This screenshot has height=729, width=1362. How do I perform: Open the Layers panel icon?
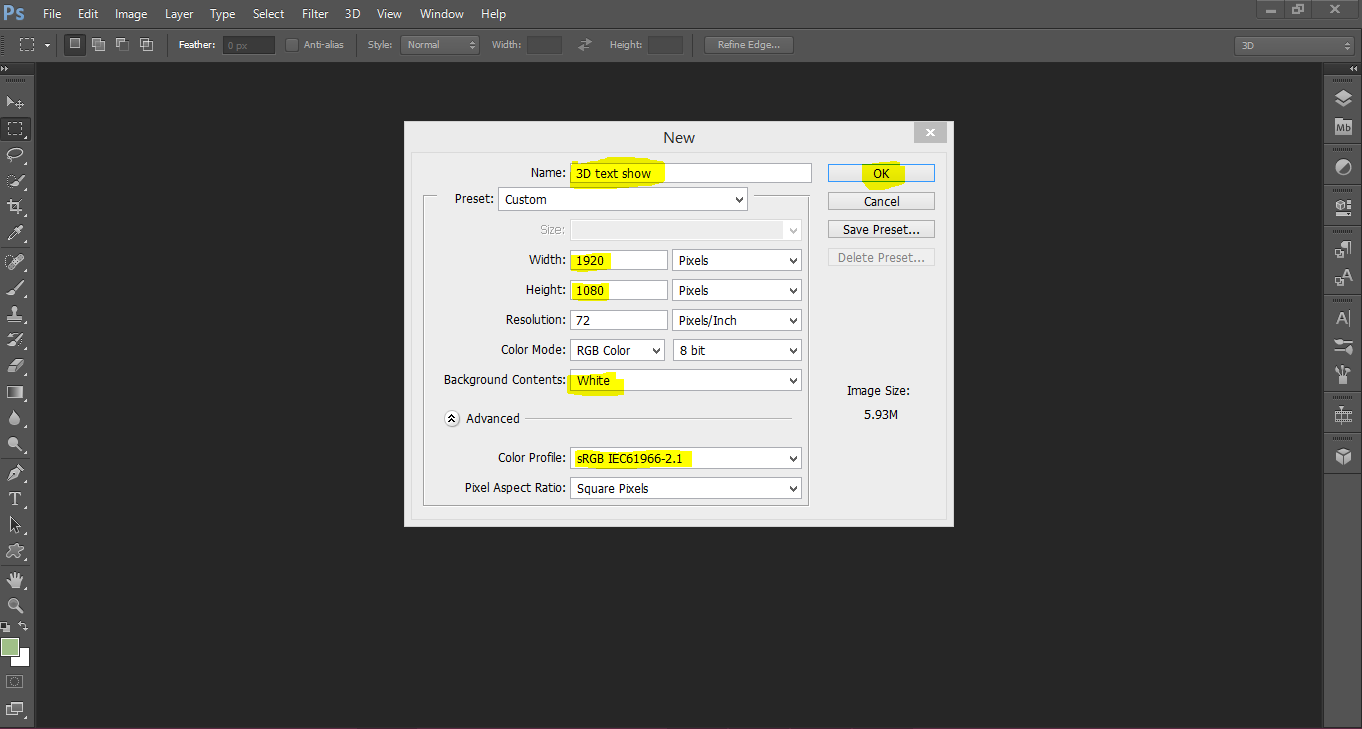pos(1343,99)
